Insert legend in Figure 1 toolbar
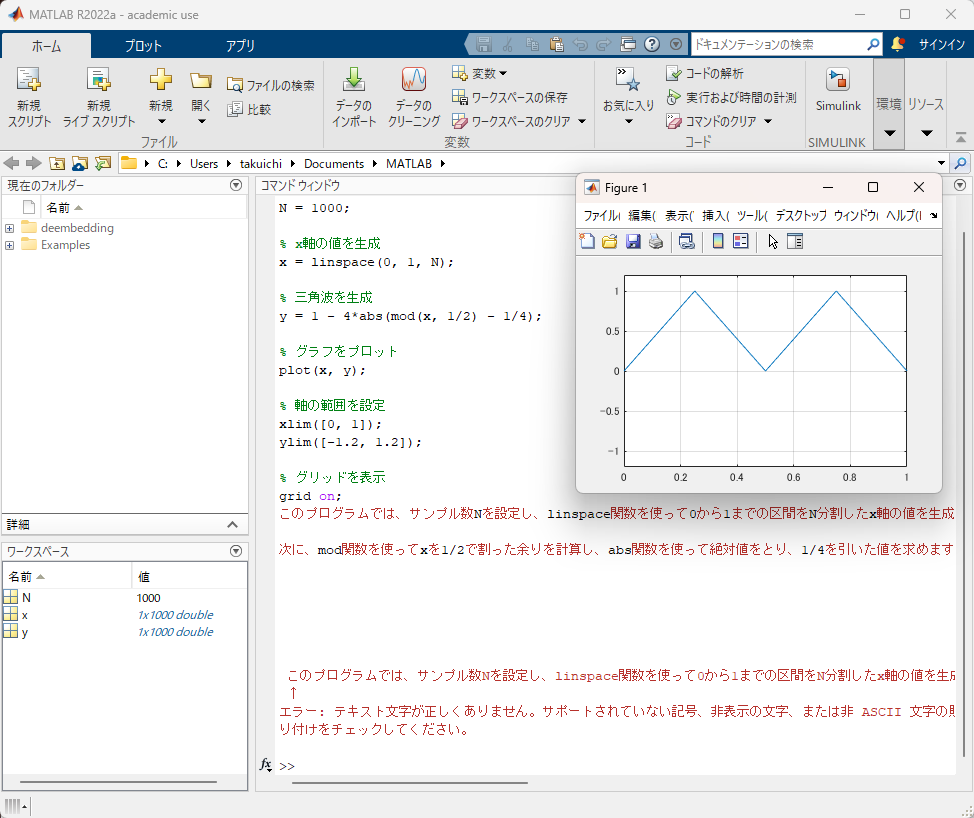 coord(740,241)
